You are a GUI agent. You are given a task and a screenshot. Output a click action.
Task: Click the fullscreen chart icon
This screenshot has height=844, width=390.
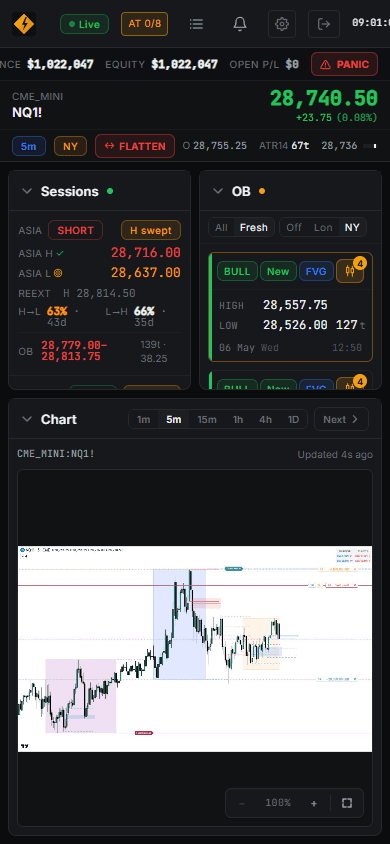pyautogui.click(x=347, y=803)
